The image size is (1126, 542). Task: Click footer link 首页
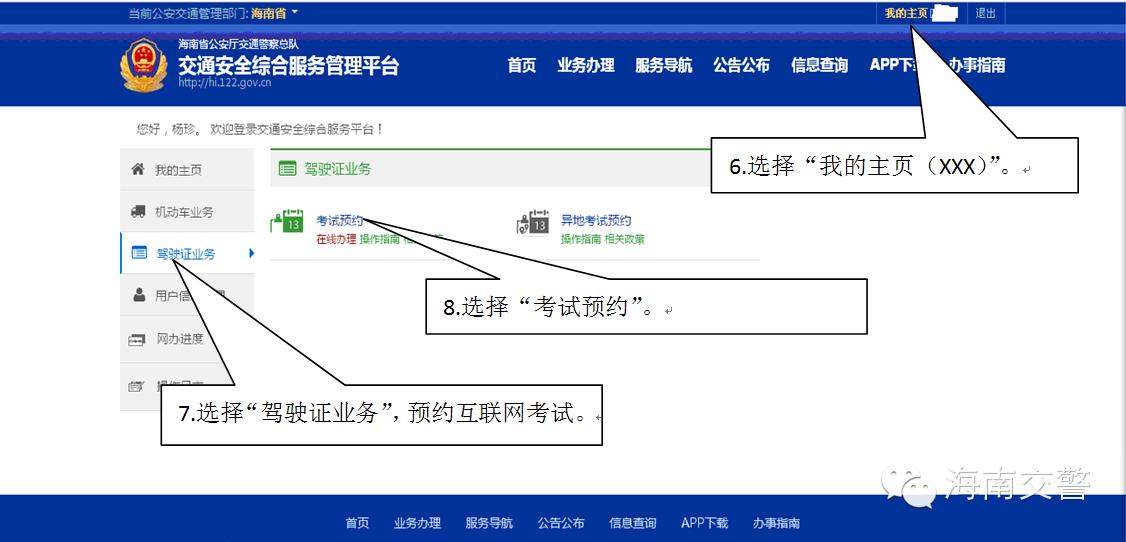coord(357,523)
